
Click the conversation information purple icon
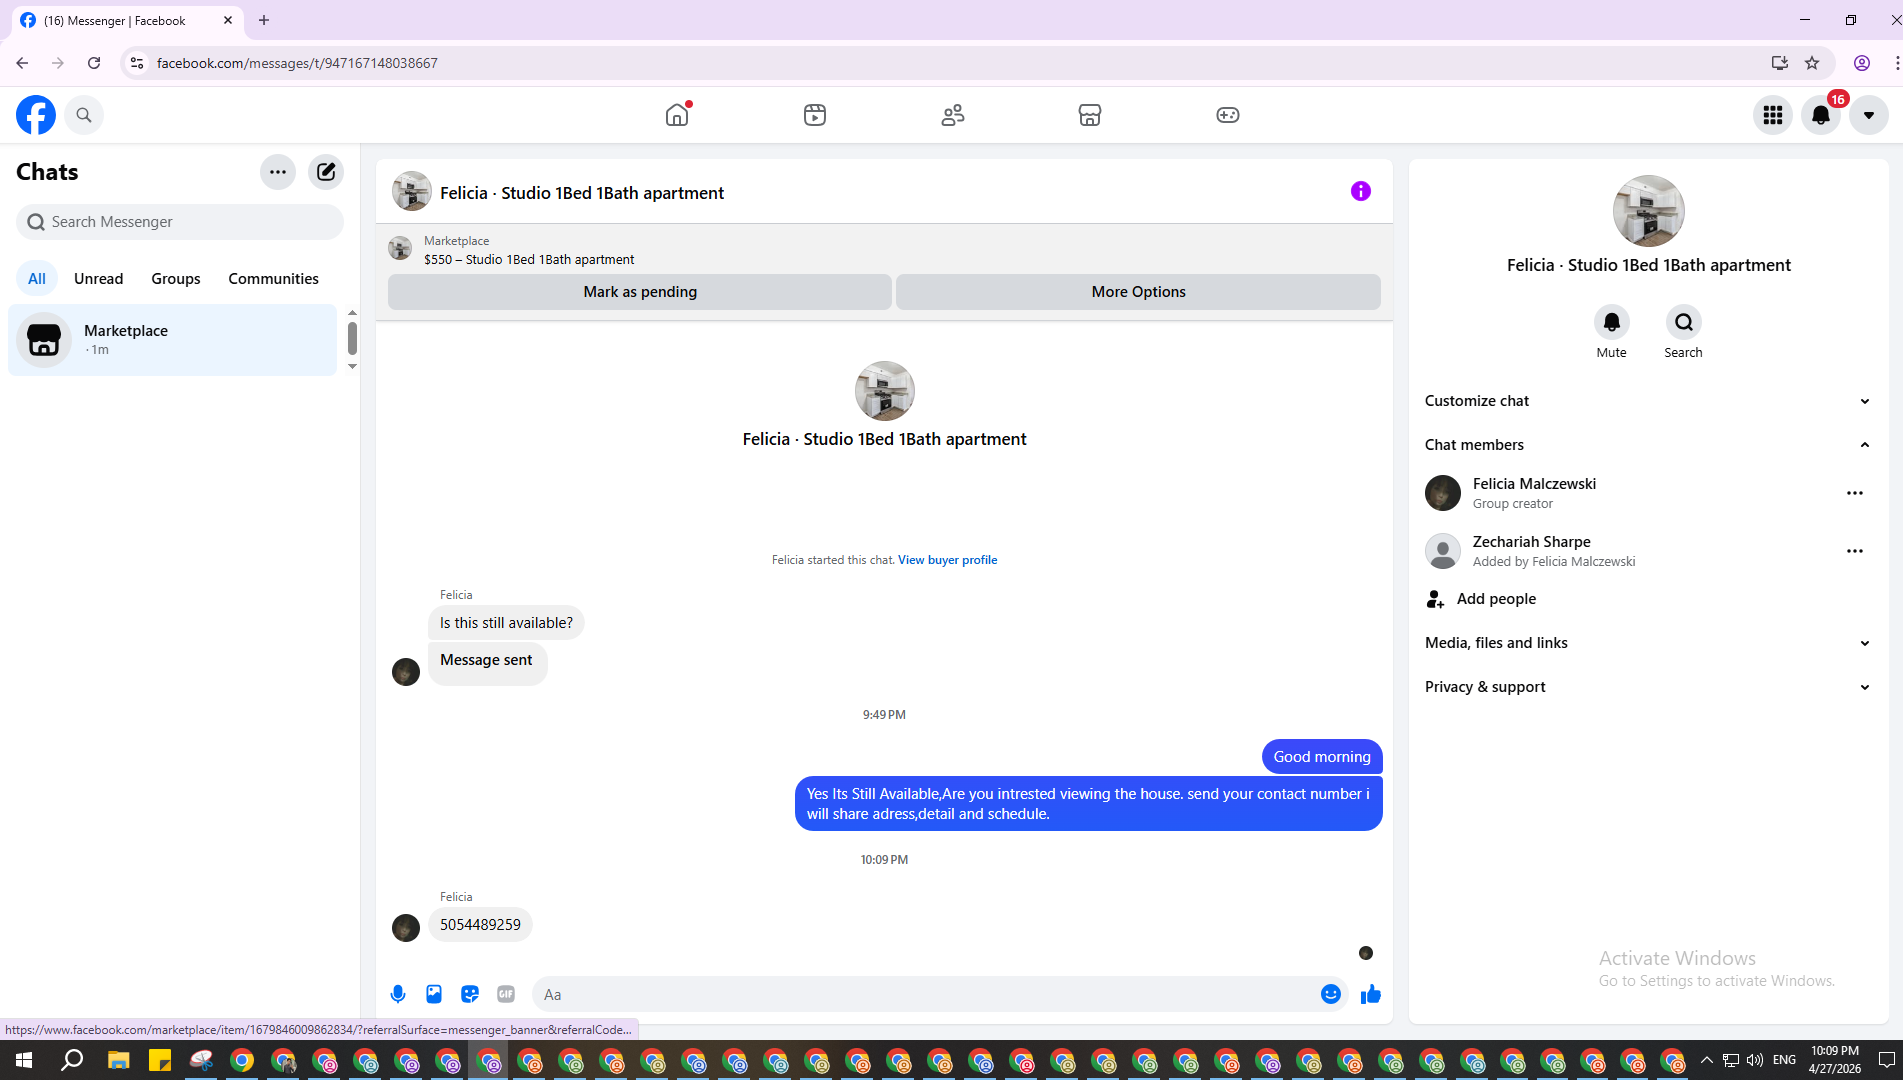coord(1361,191)
